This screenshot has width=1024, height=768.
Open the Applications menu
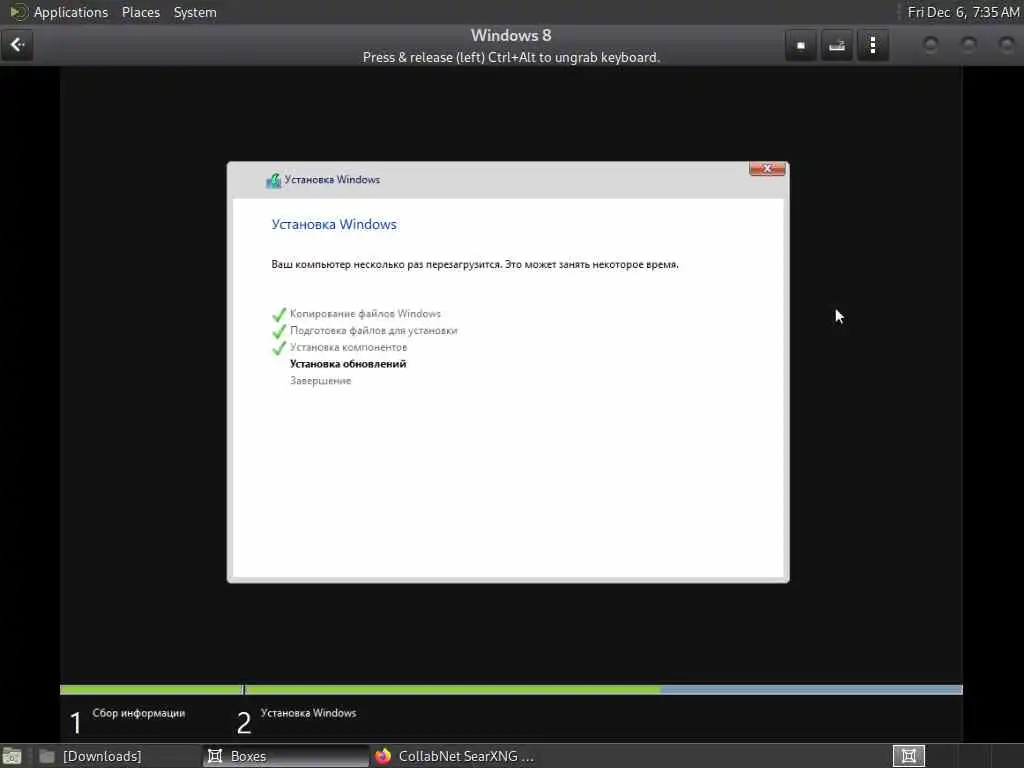click(x=71, y=12)
